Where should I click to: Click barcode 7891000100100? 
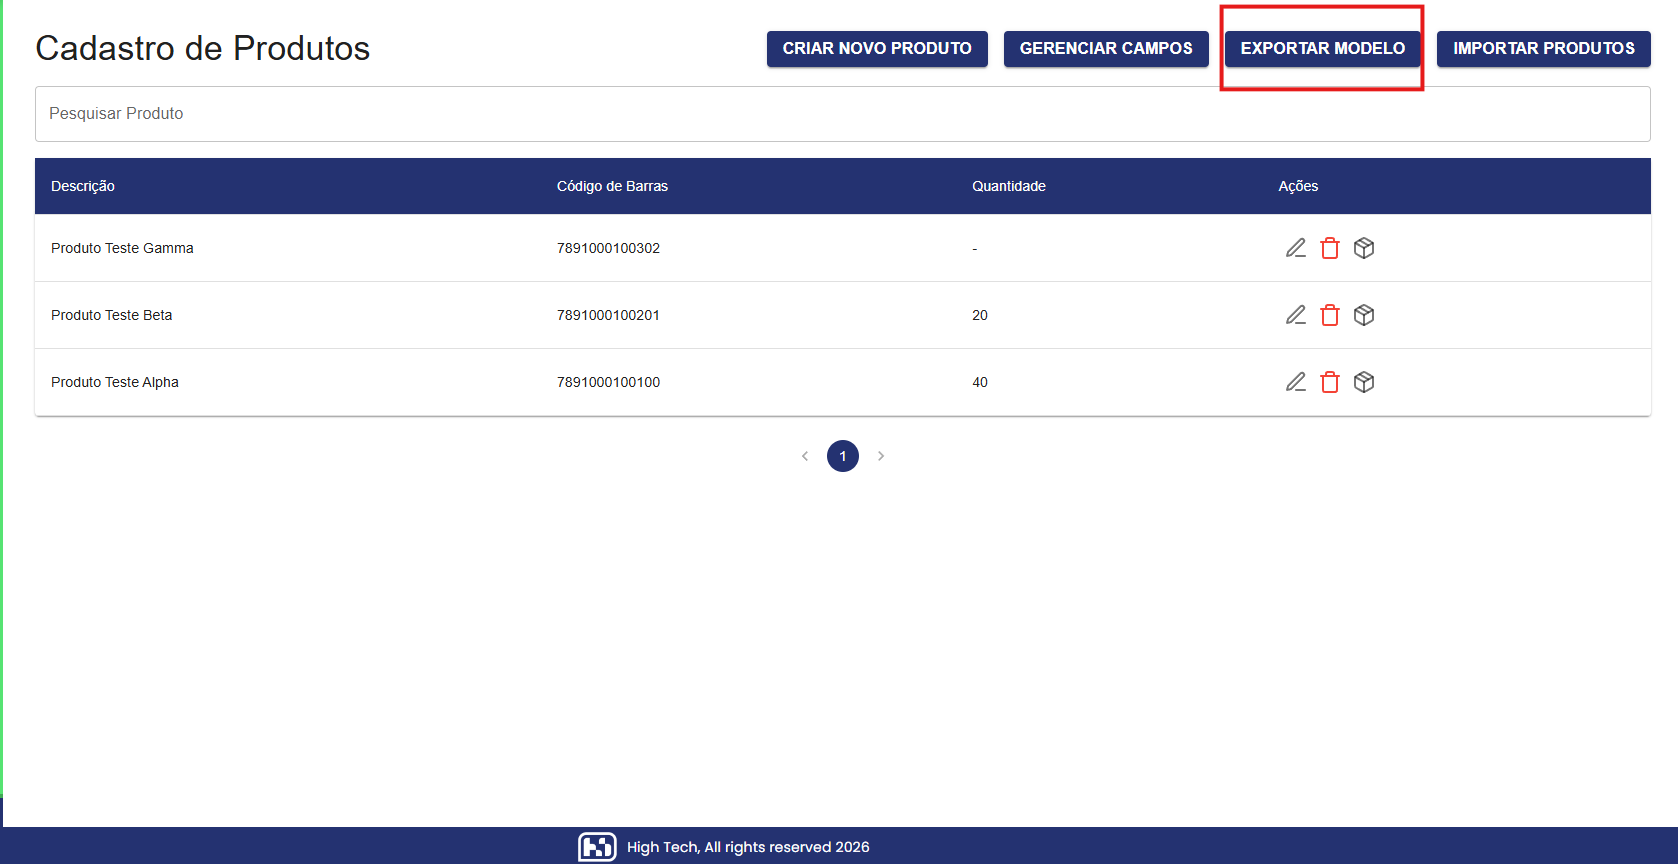point(608,382)
